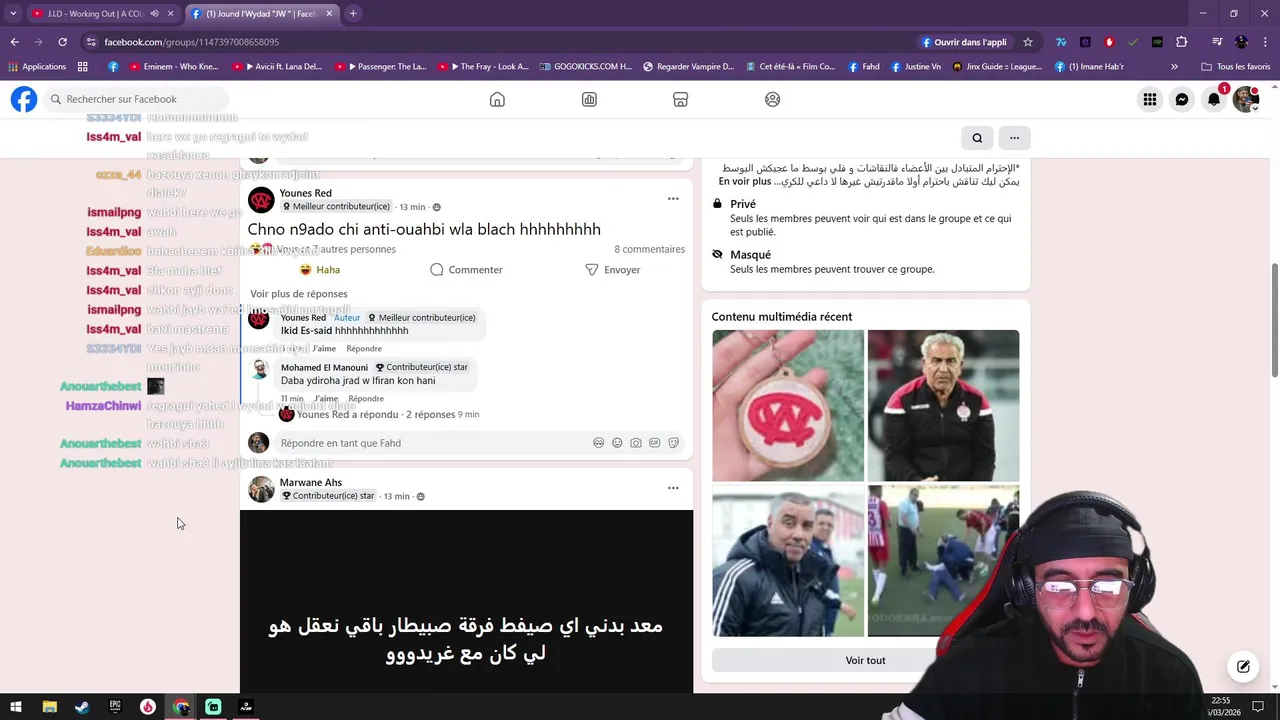
Task: Open grey-haired coach media thumbnail
Action: (943, 405)
